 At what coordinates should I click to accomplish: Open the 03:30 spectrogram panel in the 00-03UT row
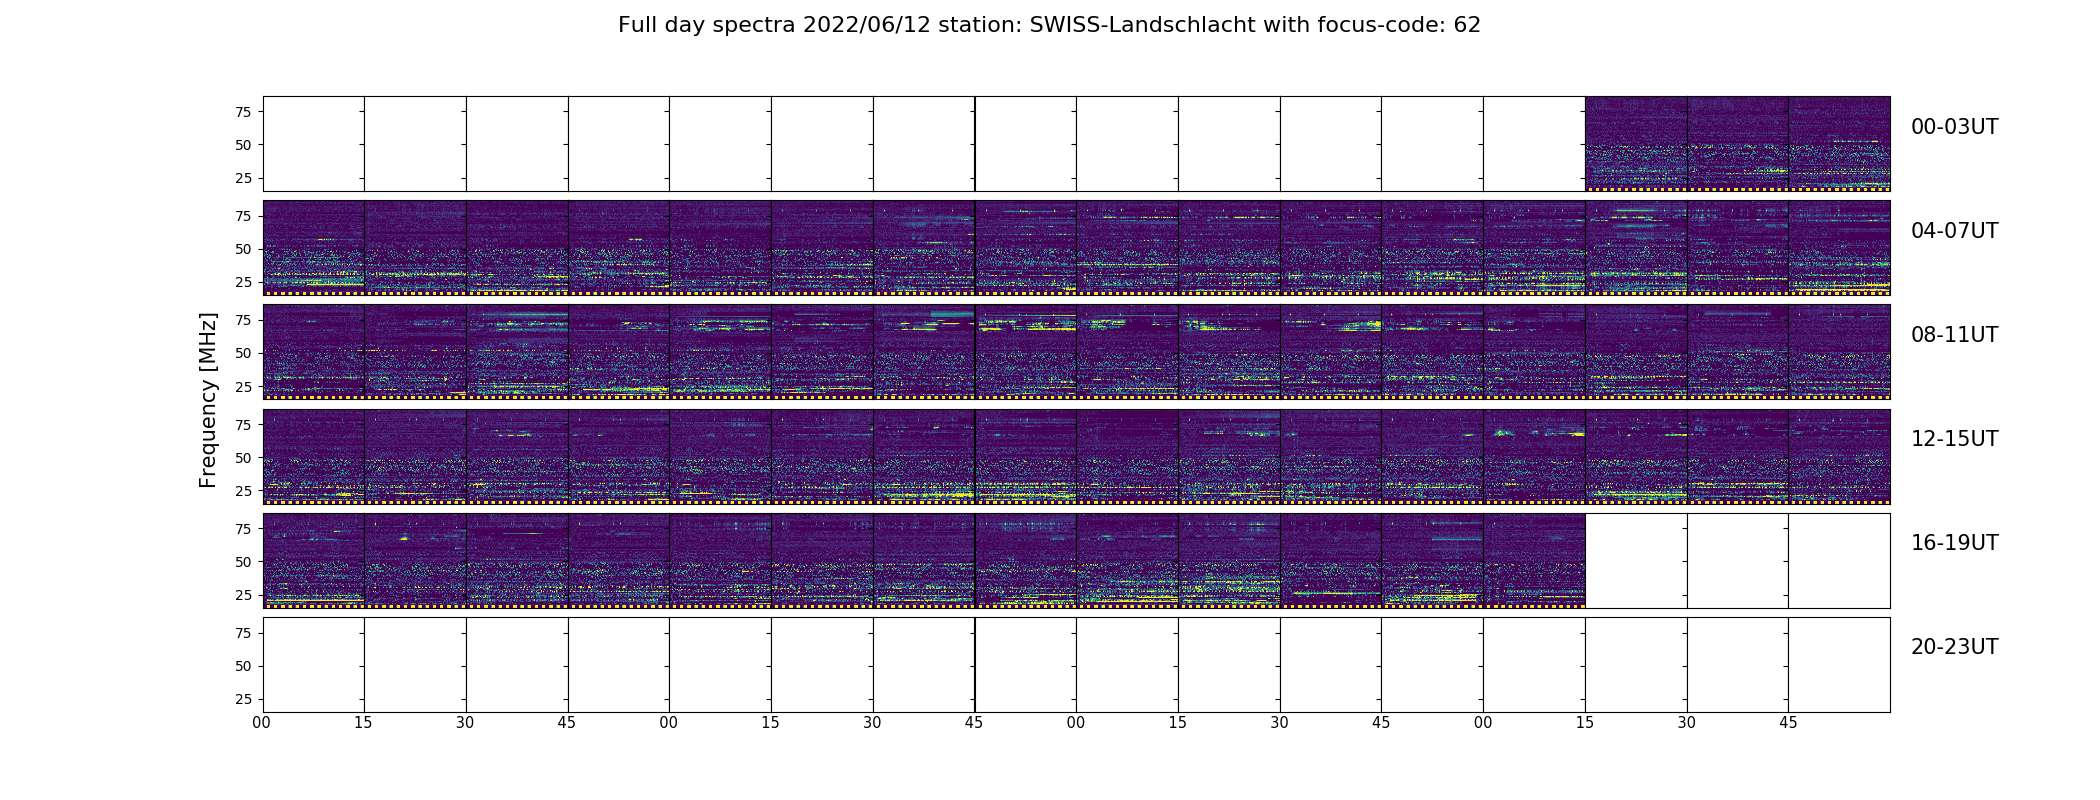pos(1738,144)
